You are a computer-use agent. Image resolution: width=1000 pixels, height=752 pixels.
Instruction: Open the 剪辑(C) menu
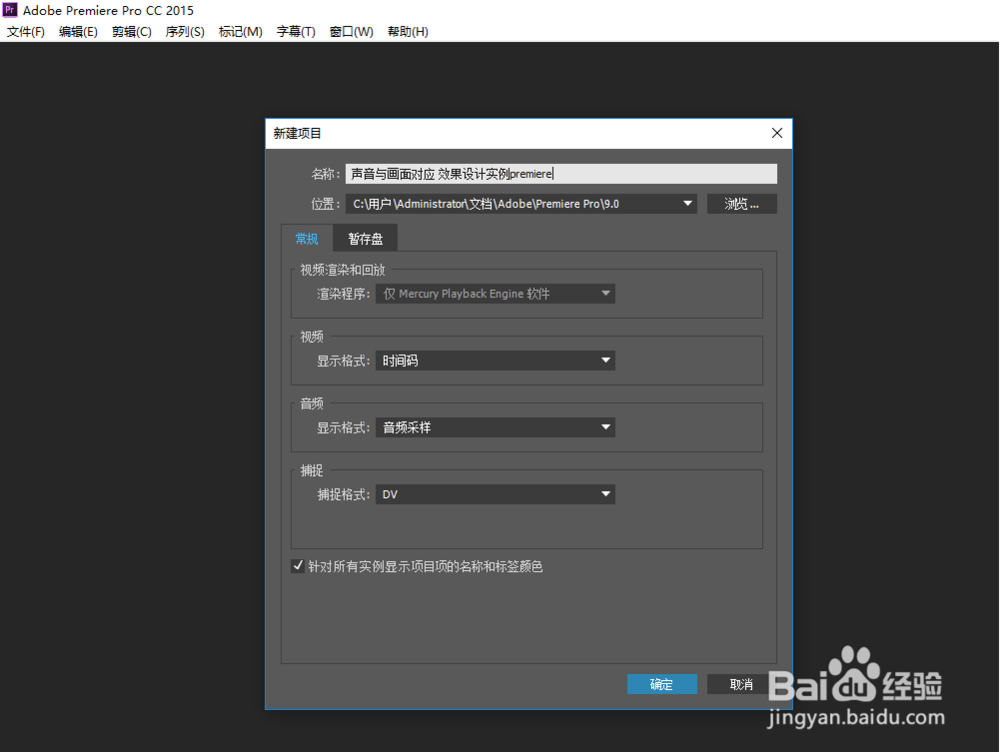tap(131, 31)
